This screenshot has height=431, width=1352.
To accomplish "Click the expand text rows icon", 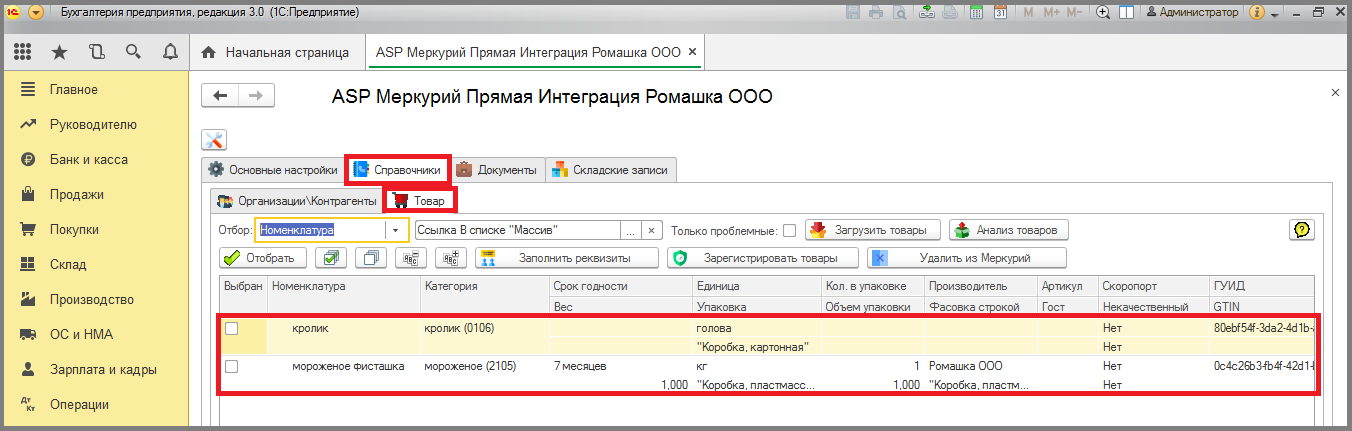I will (x=451, y=258).
